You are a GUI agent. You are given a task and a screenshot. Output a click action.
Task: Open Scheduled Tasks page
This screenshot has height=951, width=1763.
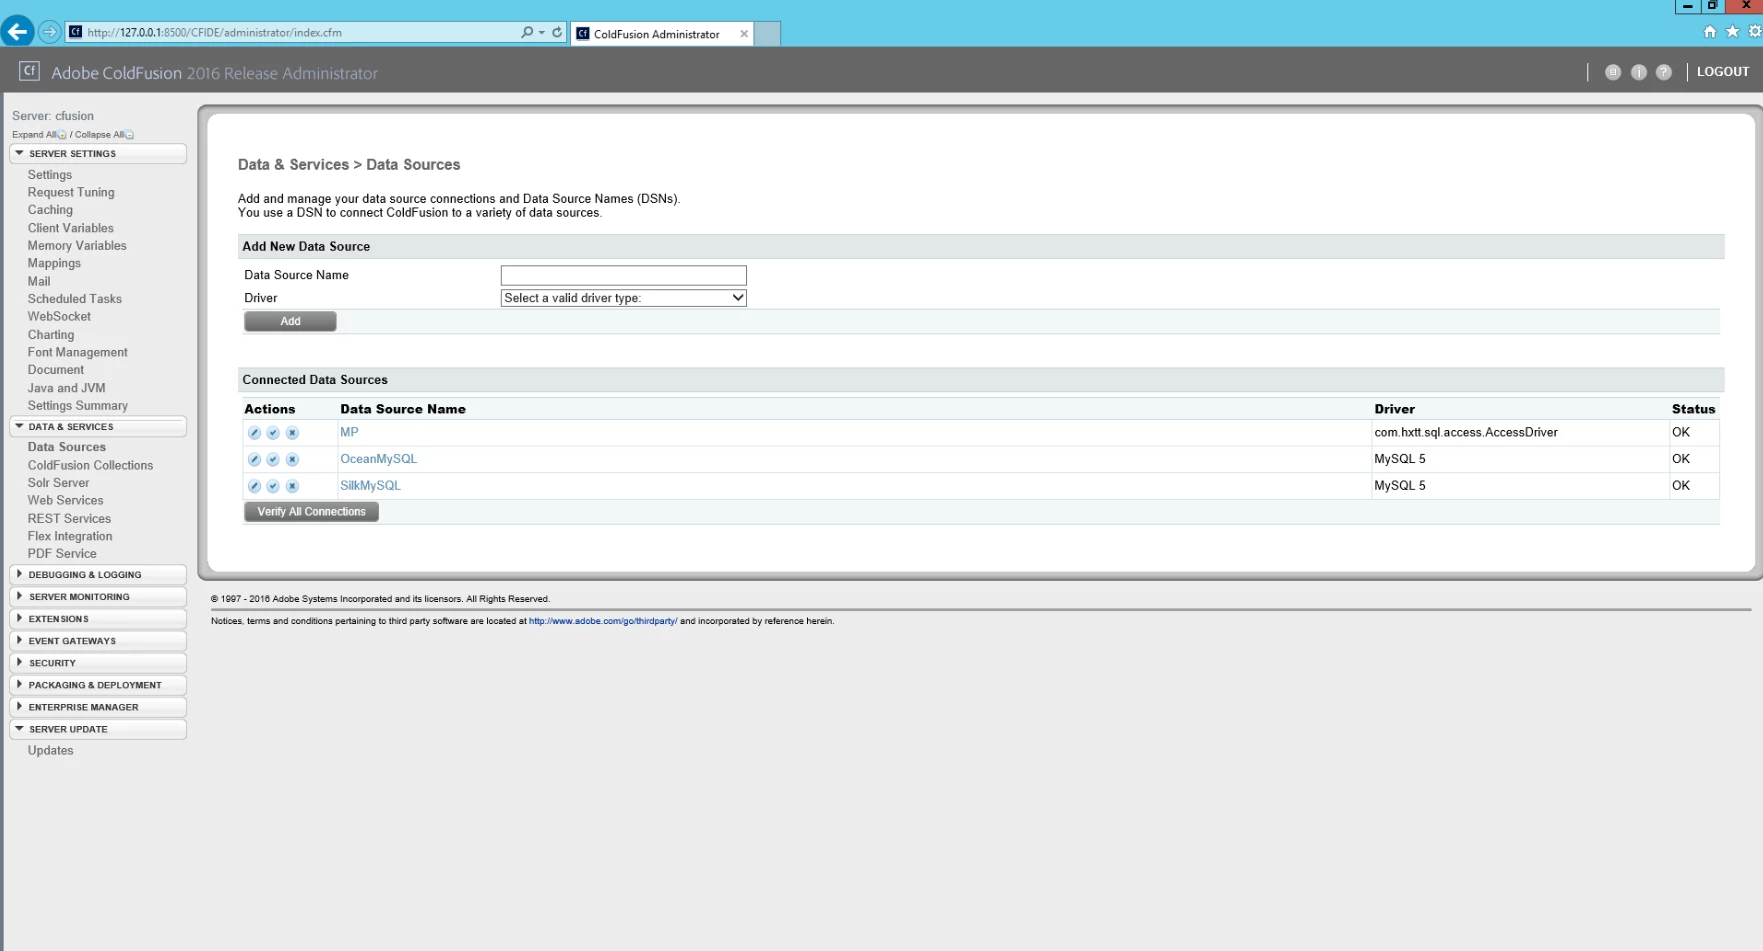(x=75, y=299)
